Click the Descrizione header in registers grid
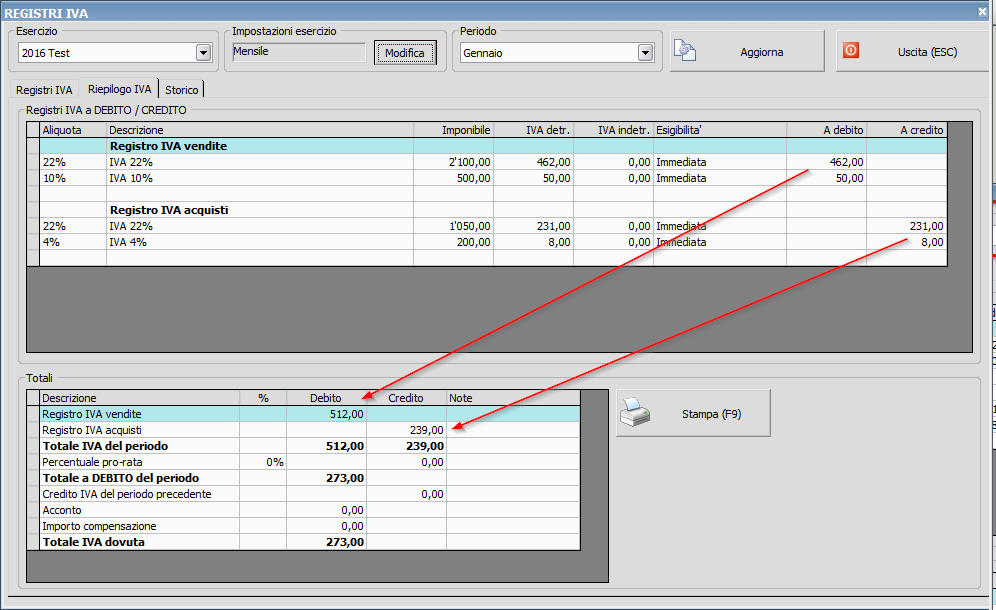This screenshot has width=996, height=610. (x=260, y=130)
